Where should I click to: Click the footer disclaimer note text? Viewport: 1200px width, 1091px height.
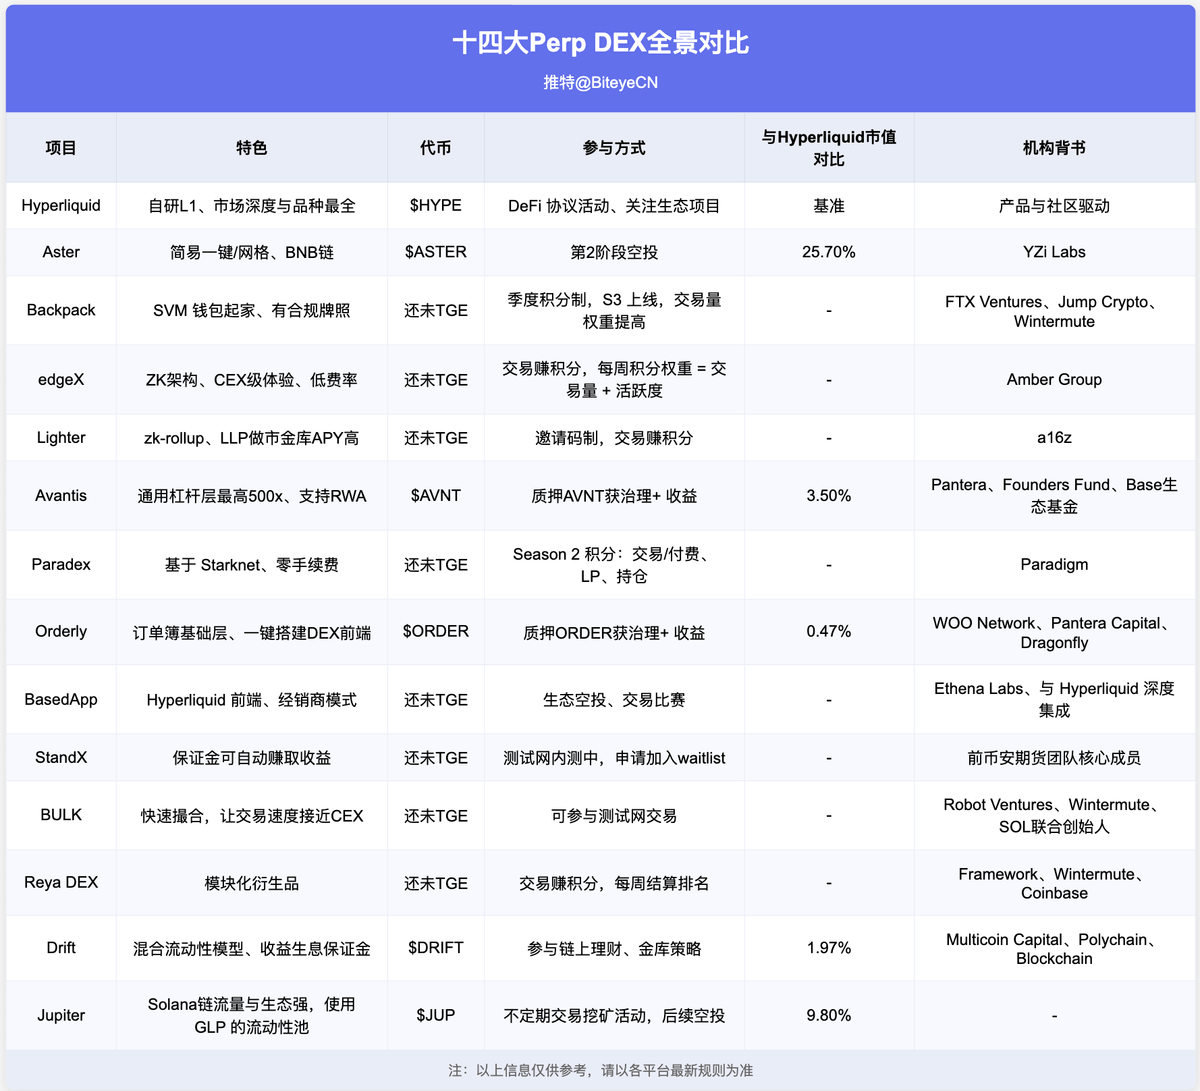click(x=600, y=1068)
